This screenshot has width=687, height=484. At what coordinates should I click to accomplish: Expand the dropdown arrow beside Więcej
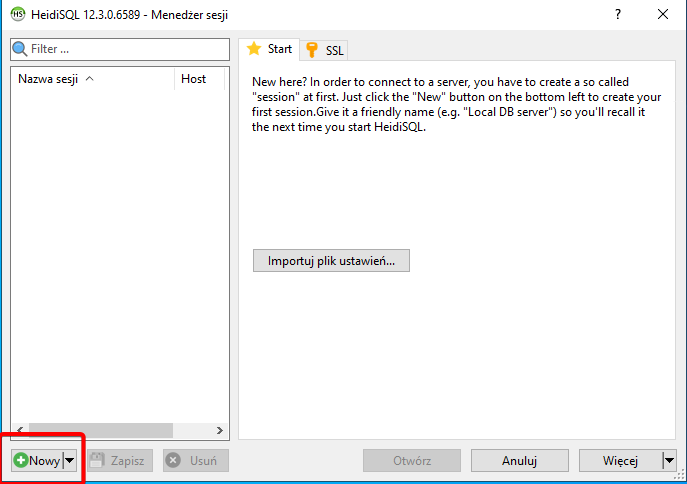[x=668, y=461]
